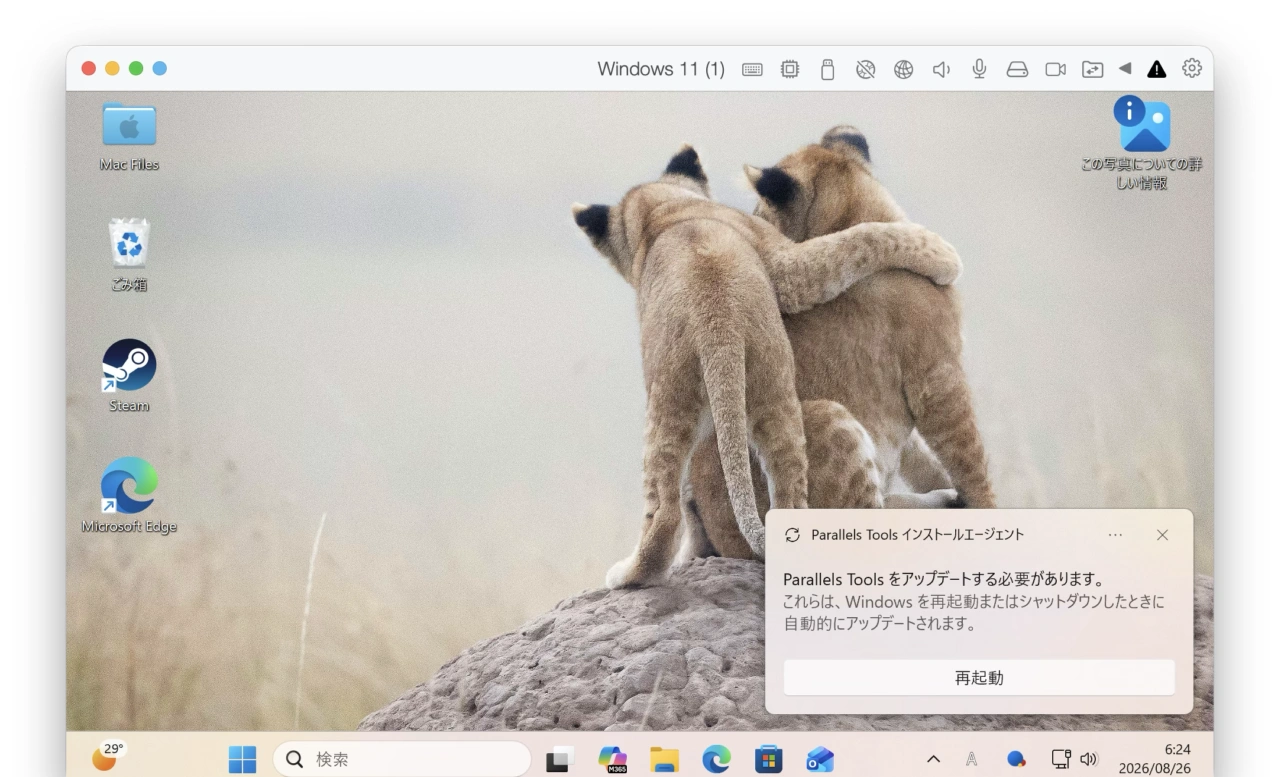Open the shared folder icon in title bar
Viewport: 1280px width, 777px height.
(x=1093, y=69)
